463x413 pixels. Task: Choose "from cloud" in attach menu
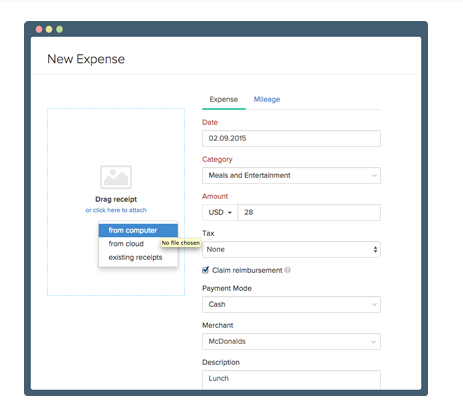(126, 244)
